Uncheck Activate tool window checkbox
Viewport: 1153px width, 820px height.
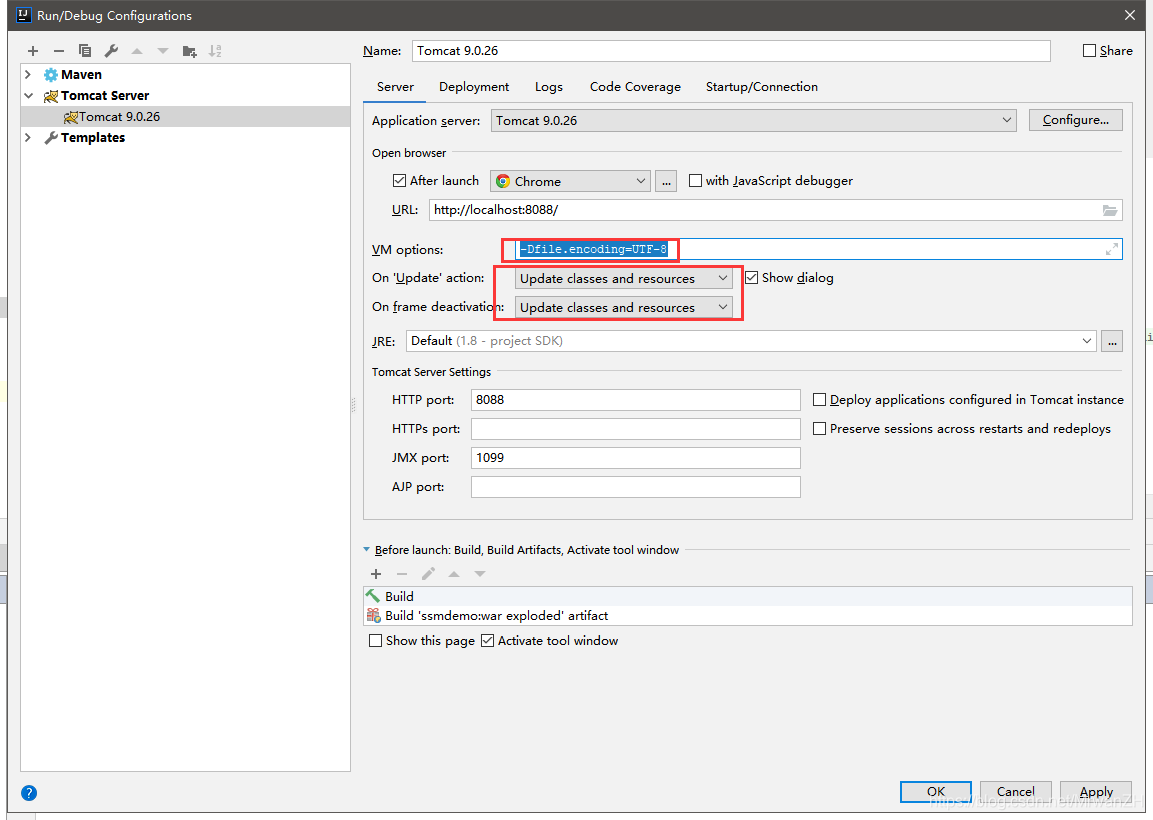[x=487, y=641]
